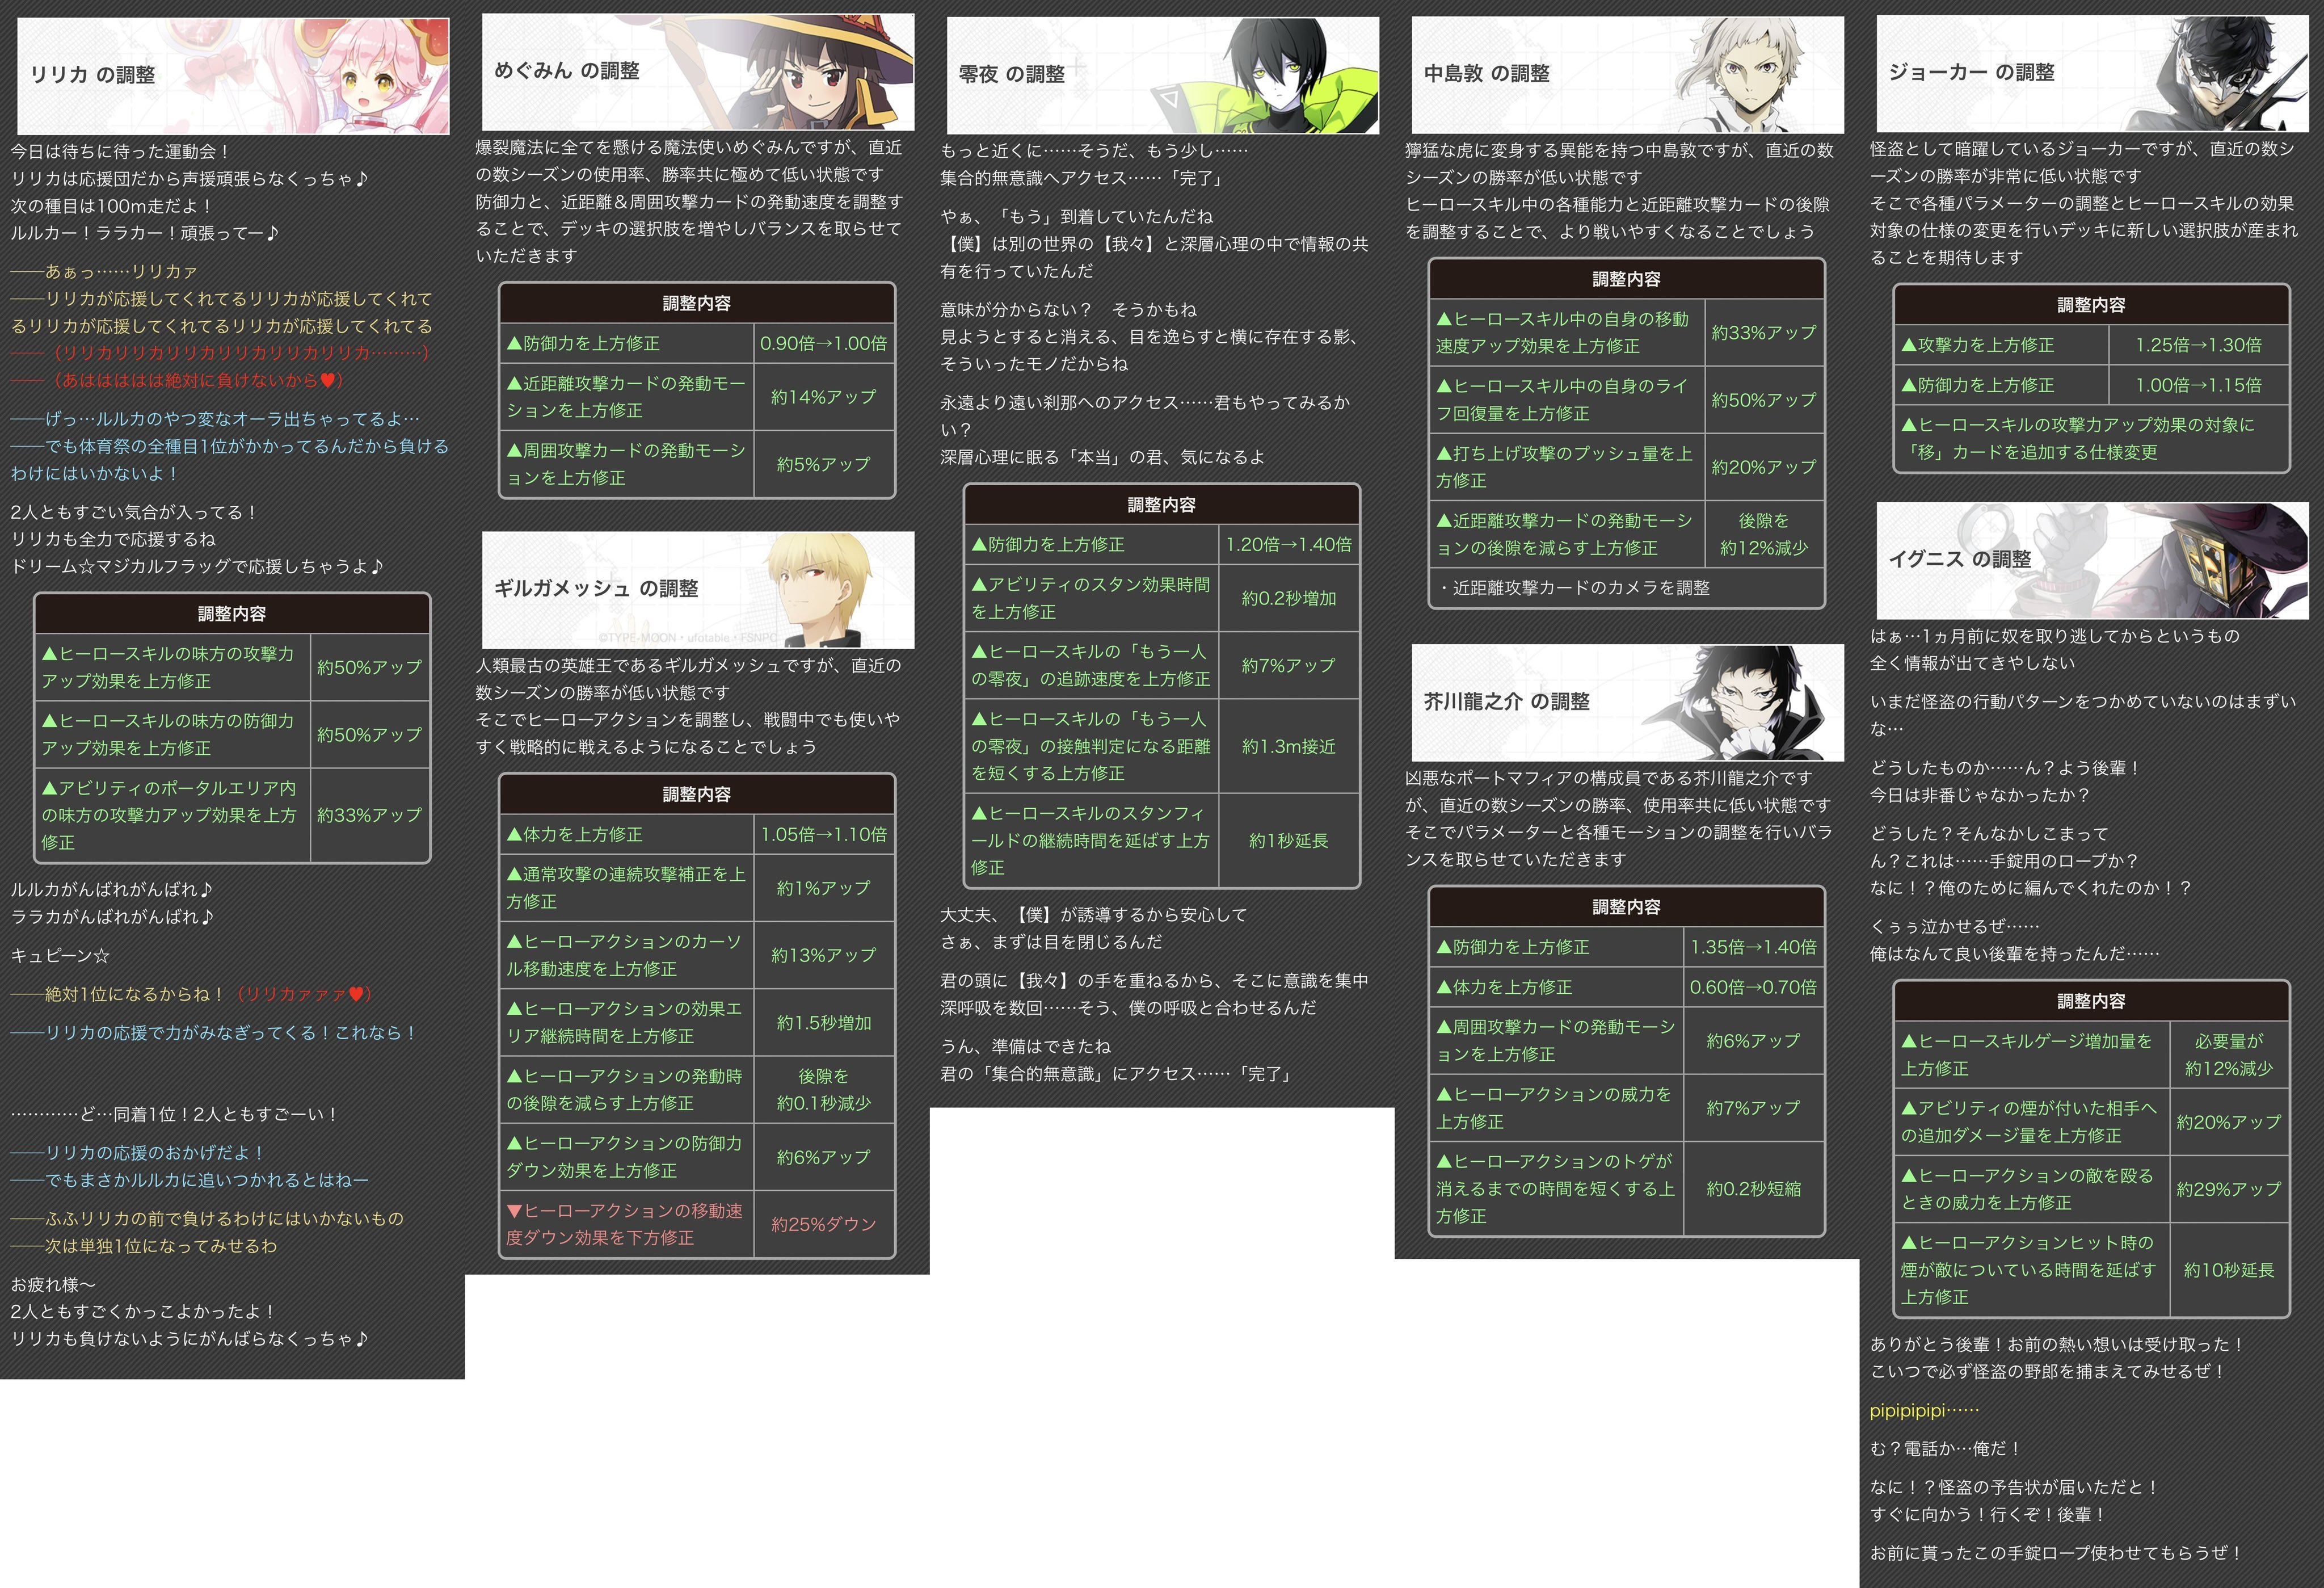Click the red 約25%ダウン value cell
This screenshot has height=1588, width=2324.
click(x=823, y=1224)
